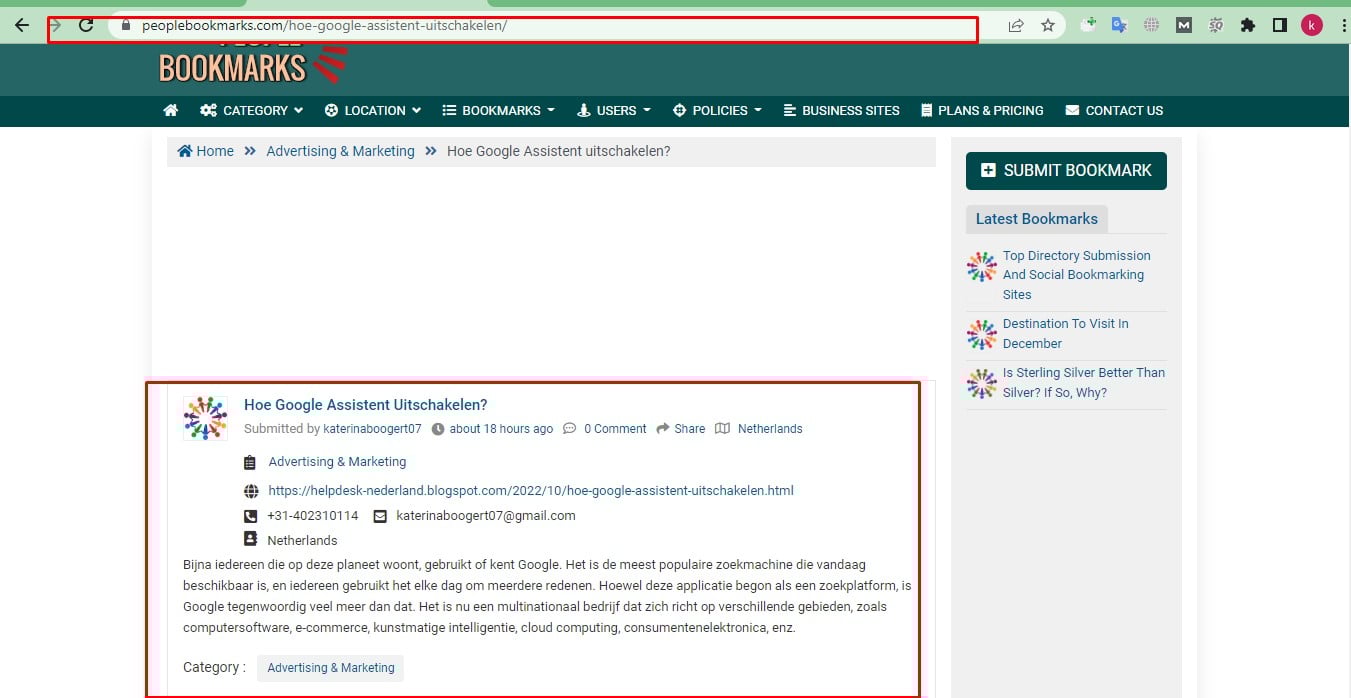Bookmark page using star icon
This screenshot has height=698, width=1351.
[1048, 25]
